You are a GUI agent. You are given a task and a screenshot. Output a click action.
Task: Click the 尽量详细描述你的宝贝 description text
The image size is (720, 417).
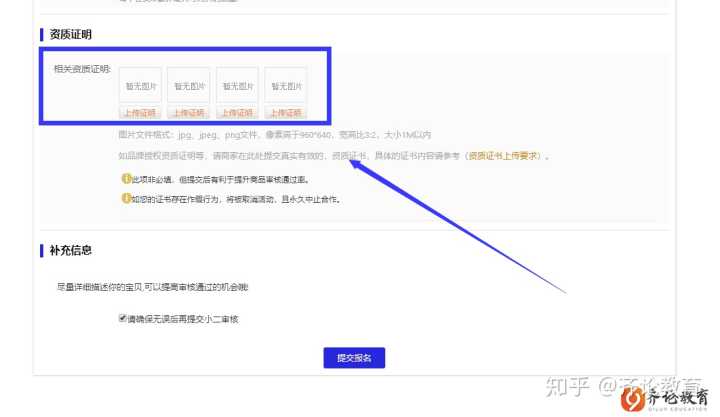pyautogui.click(x=152, y=287)
